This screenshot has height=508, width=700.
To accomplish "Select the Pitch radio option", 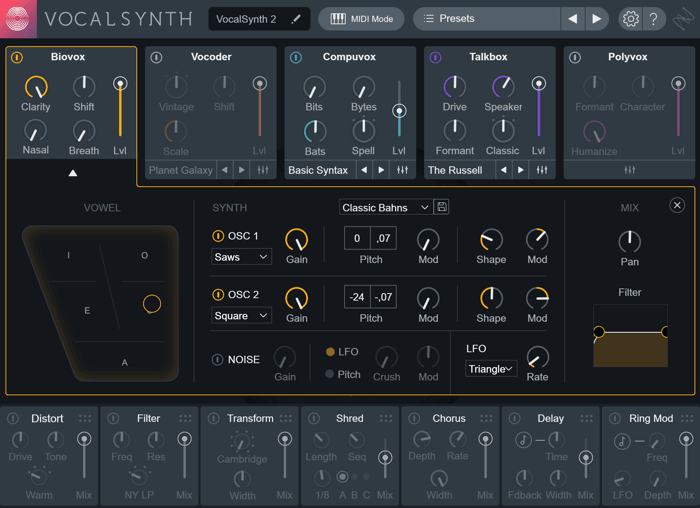I will pyautogui.click(x=329, y=374).
